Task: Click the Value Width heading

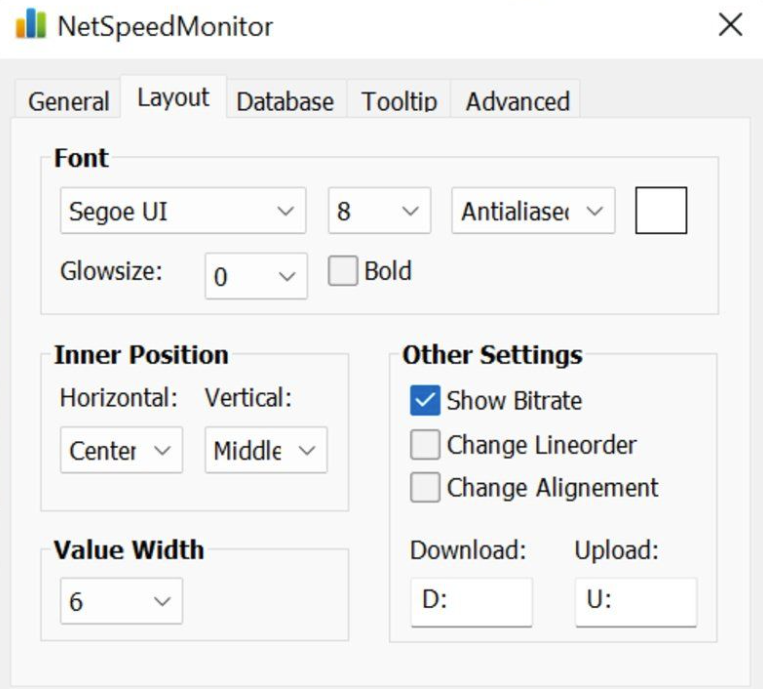Action: click(128, 550)
